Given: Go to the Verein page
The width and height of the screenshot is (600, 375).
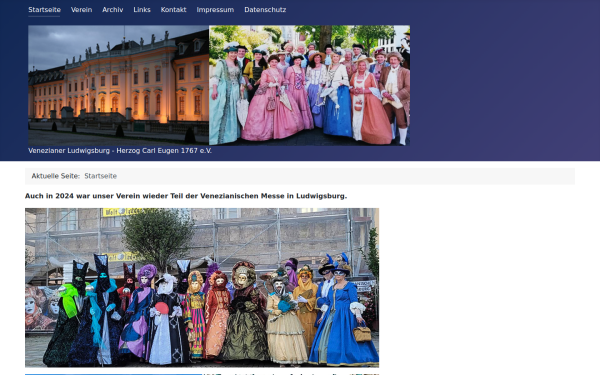Looking at the screenshot, I should [x=82, y=10].
